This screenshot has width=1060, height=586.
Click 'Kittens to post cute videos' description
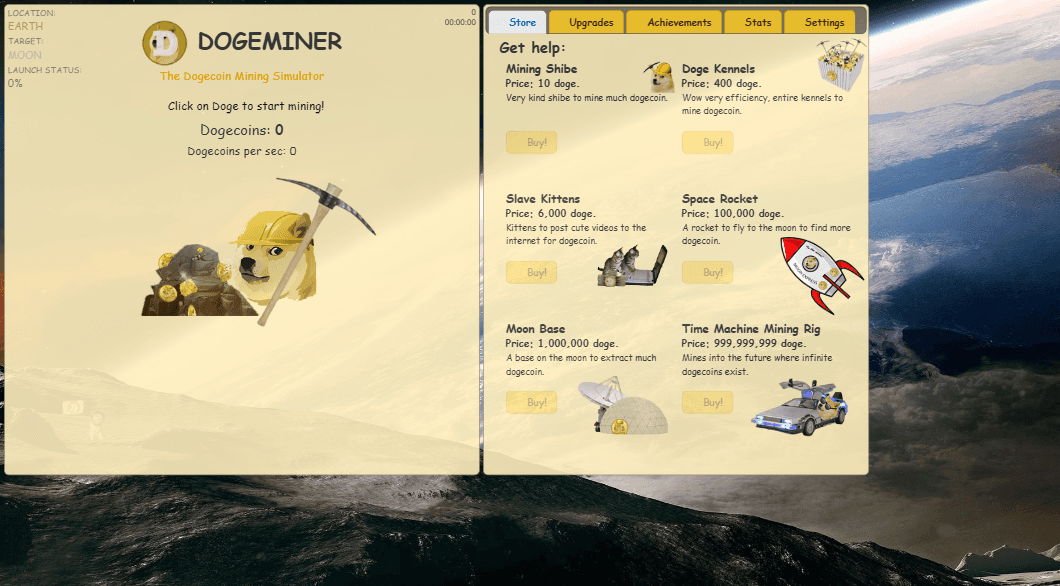tap(576, 235)
